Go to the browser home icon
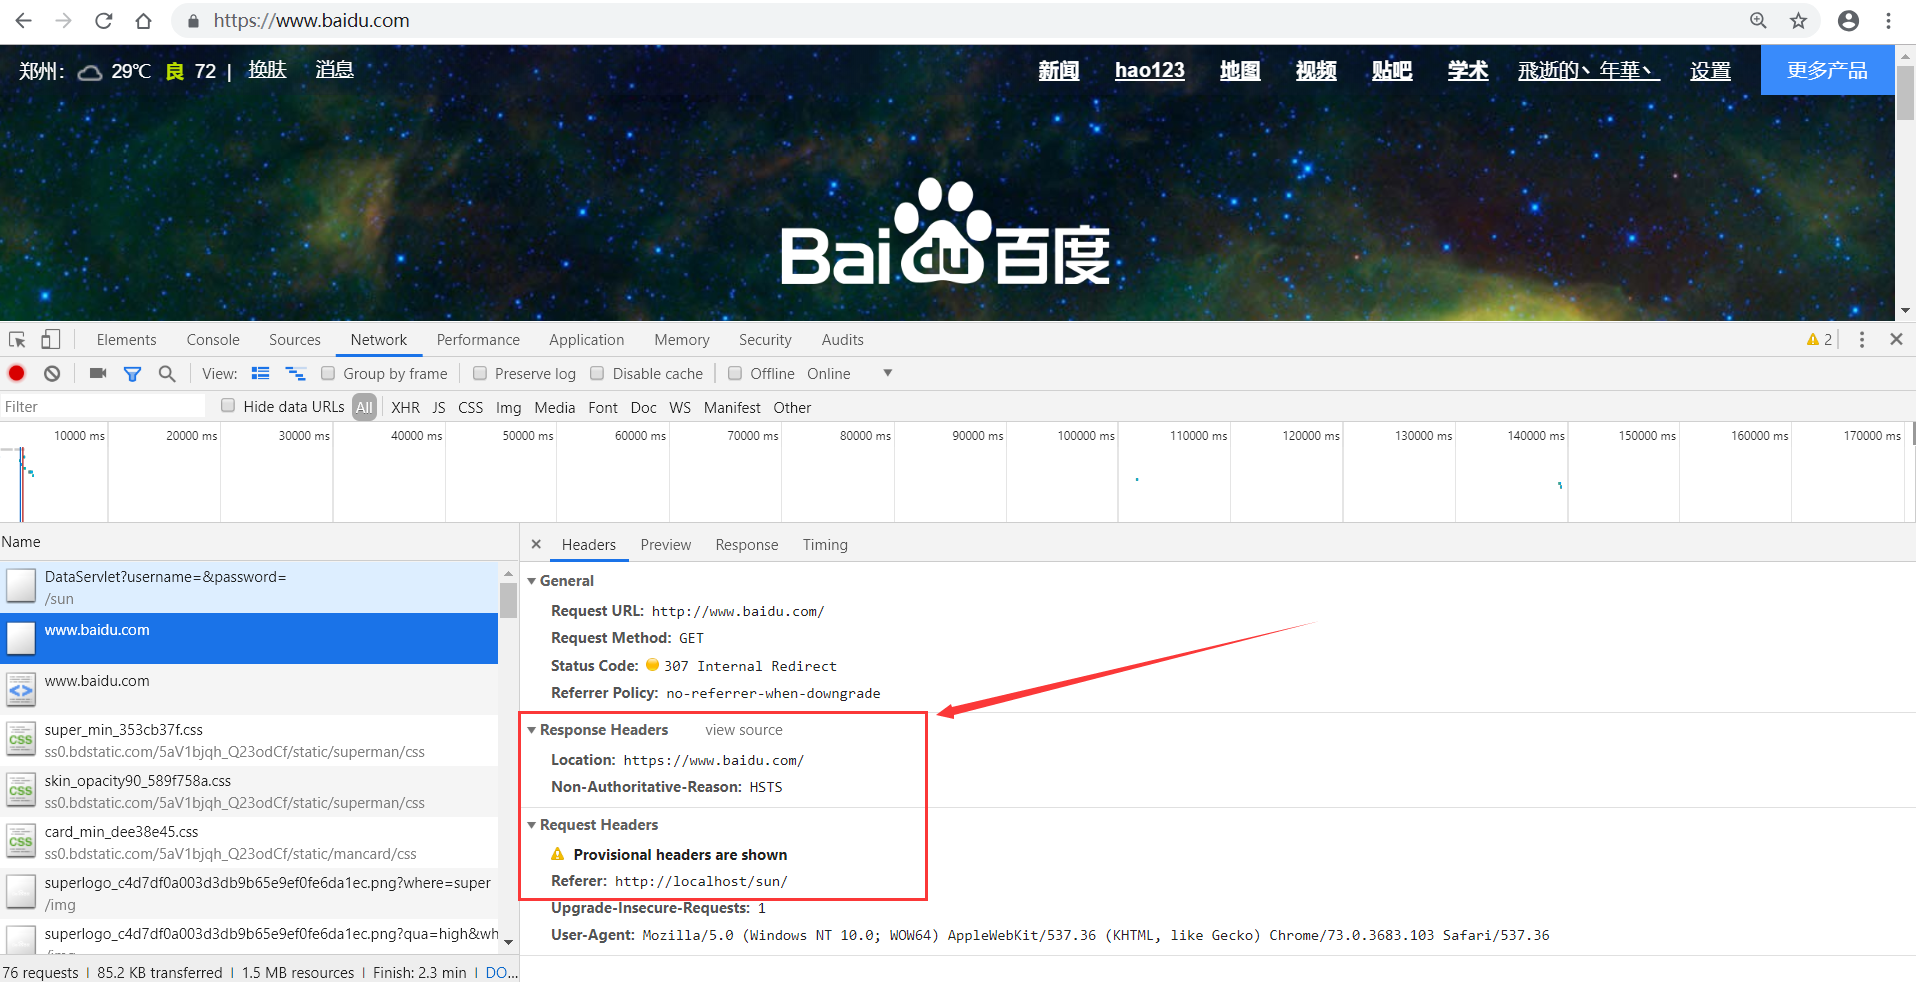The height and width of the screenshot is (982, 1916). point(143,21)
